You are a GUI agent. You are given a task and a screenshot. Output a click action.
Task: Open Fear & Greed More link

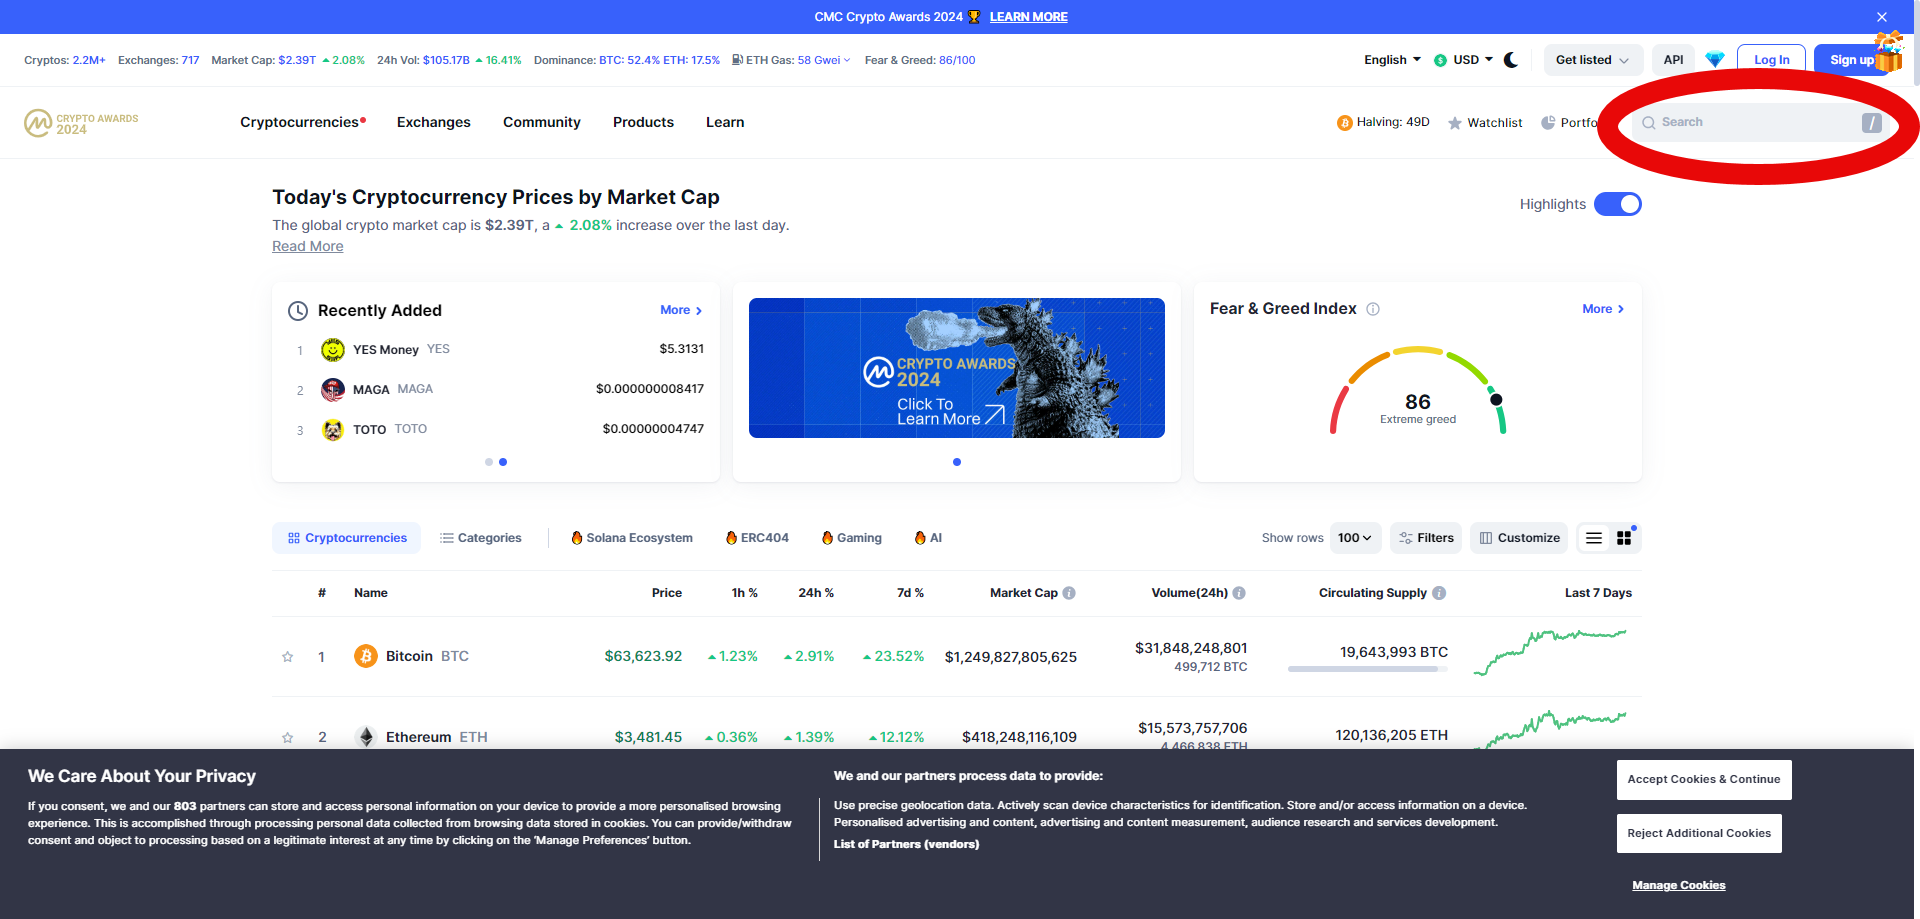(1603, 309)
